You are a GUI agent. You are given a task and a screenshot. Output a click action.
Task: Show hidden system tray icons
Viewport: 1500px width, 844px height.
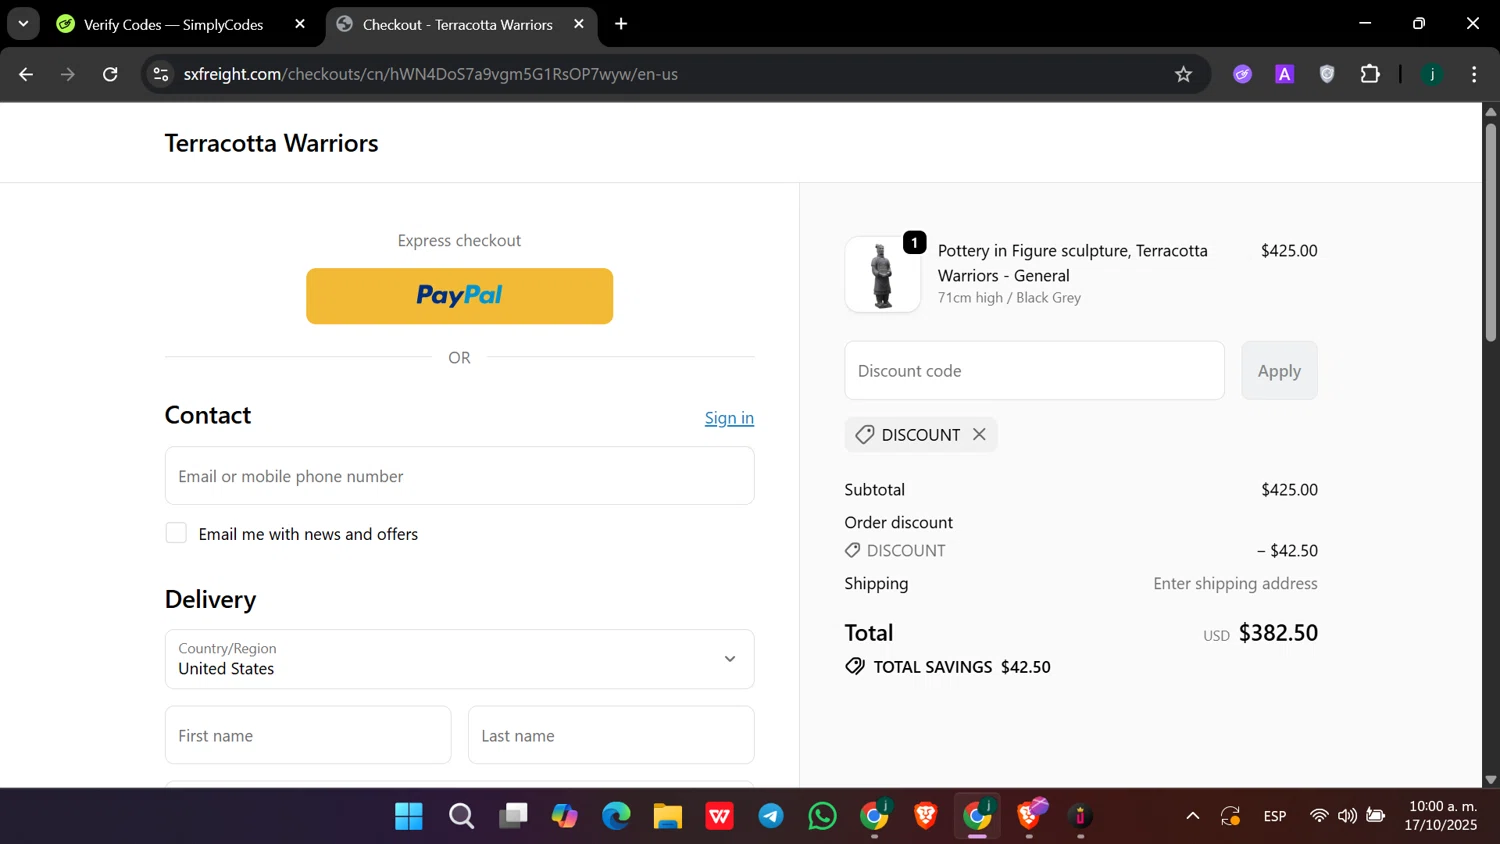[x=1192, y=816]
